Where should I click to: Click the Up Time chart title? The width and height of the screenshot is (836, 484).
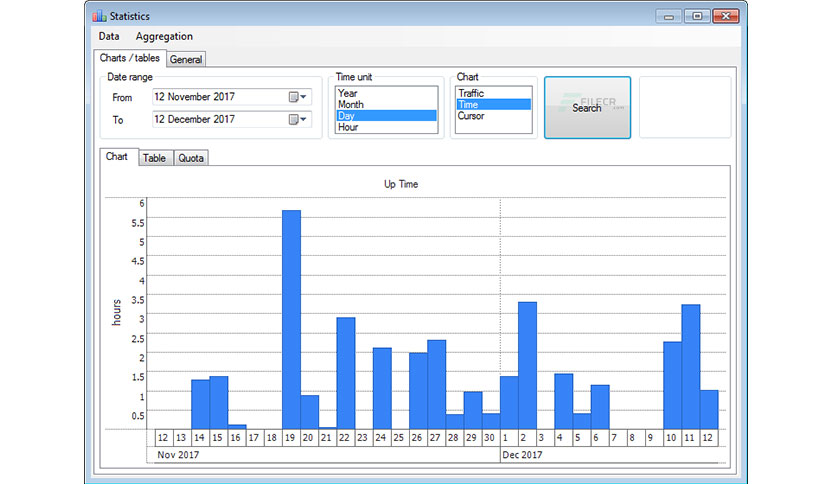click(x=401, y=184)
